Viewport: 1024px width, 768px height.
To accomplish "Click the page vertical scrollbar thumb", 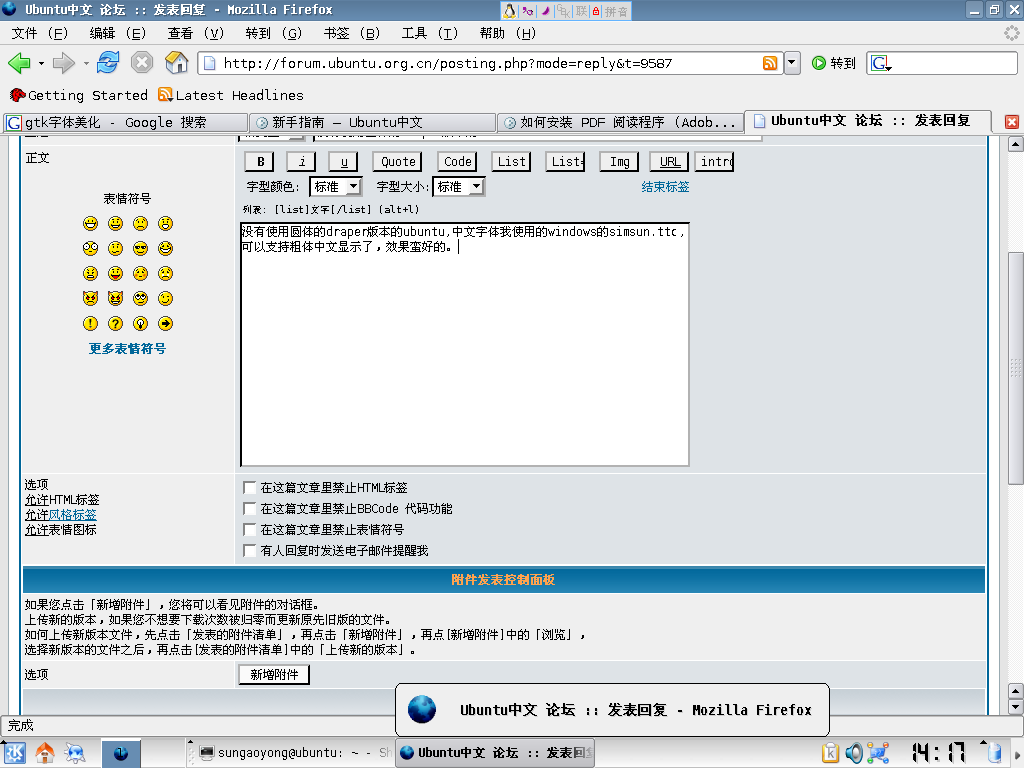I will [x=1016, y=368].
